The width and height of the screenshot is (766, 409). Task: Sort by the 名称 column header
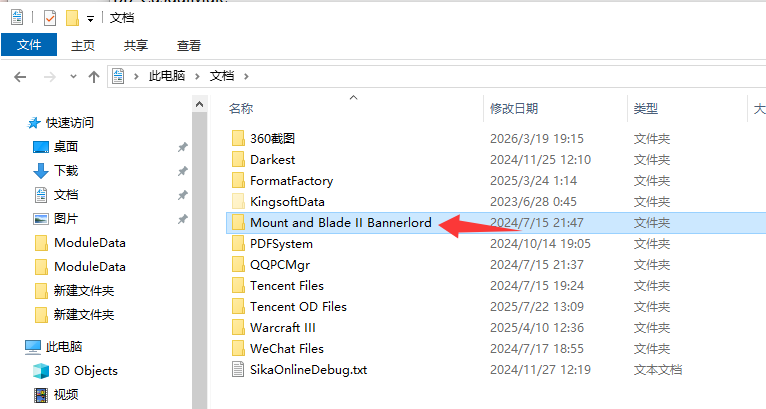tap(241, 108)
